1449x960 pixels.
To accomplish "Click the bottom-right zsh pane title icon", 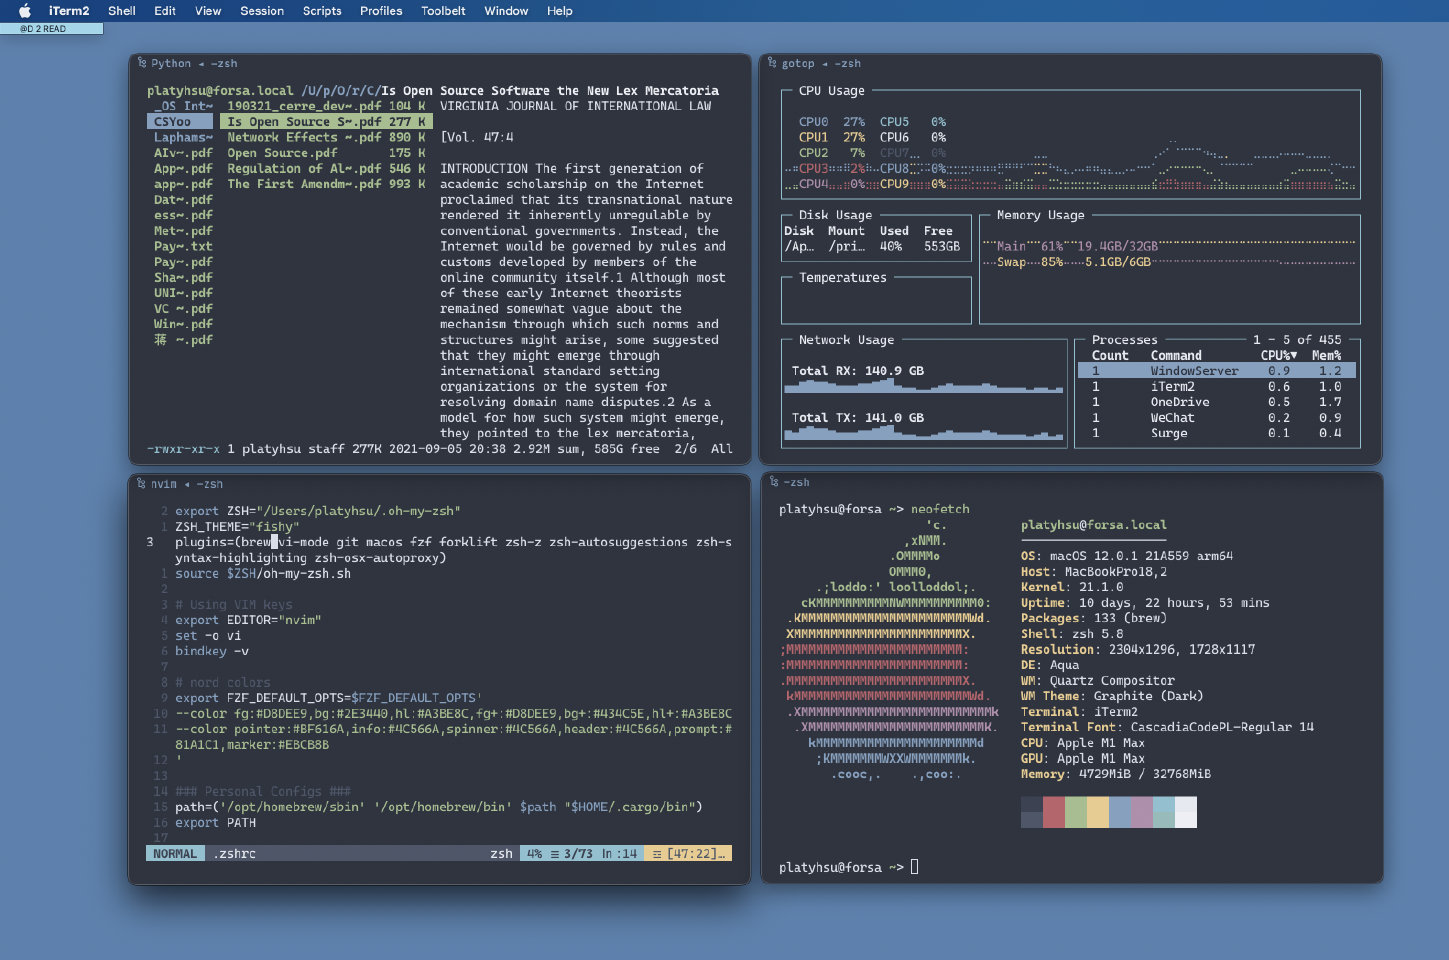I will pyautogui.click(x=772, y=482).
